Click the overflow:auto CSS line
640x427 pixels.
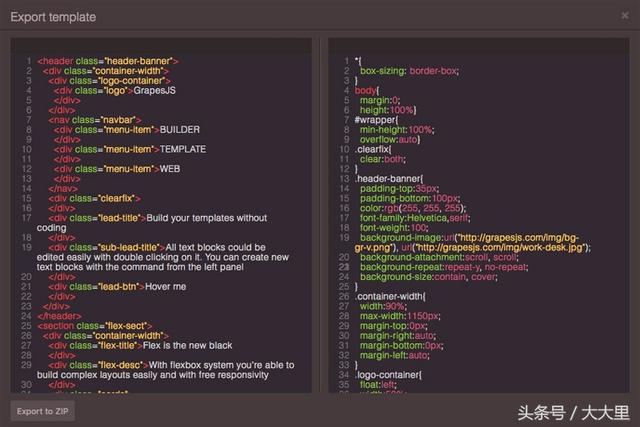point(390,140)
